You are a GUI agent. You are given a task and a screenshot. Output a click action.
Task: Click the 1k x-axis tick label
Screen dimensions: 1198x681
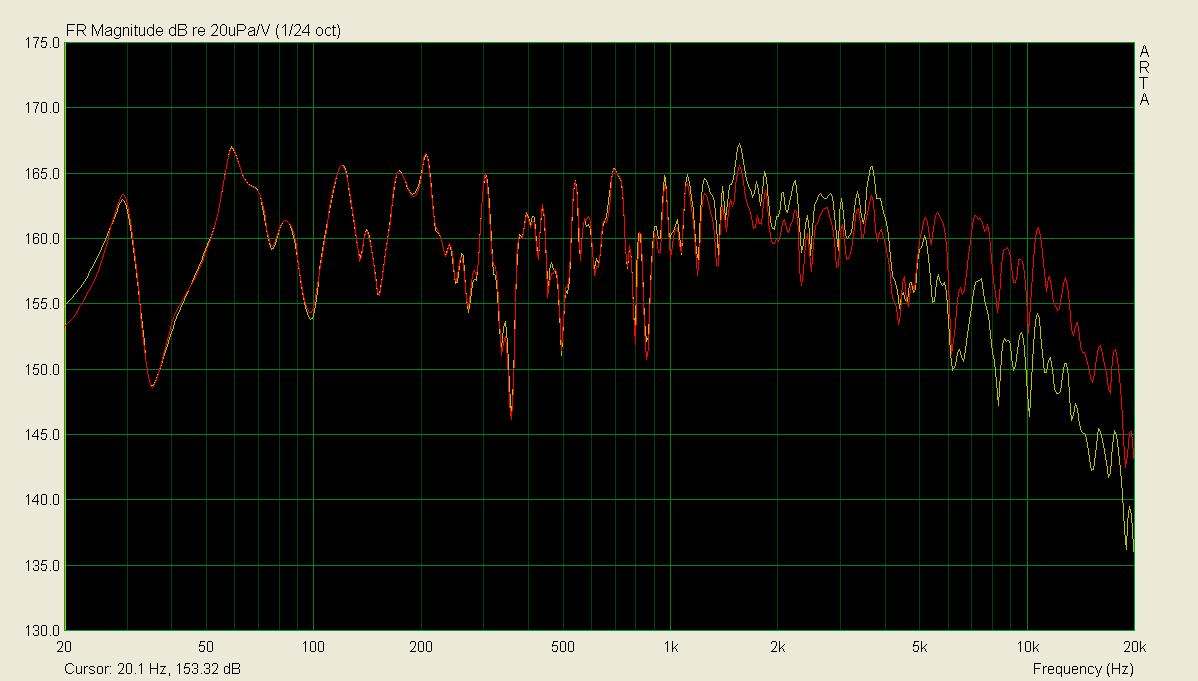(670, 645)
